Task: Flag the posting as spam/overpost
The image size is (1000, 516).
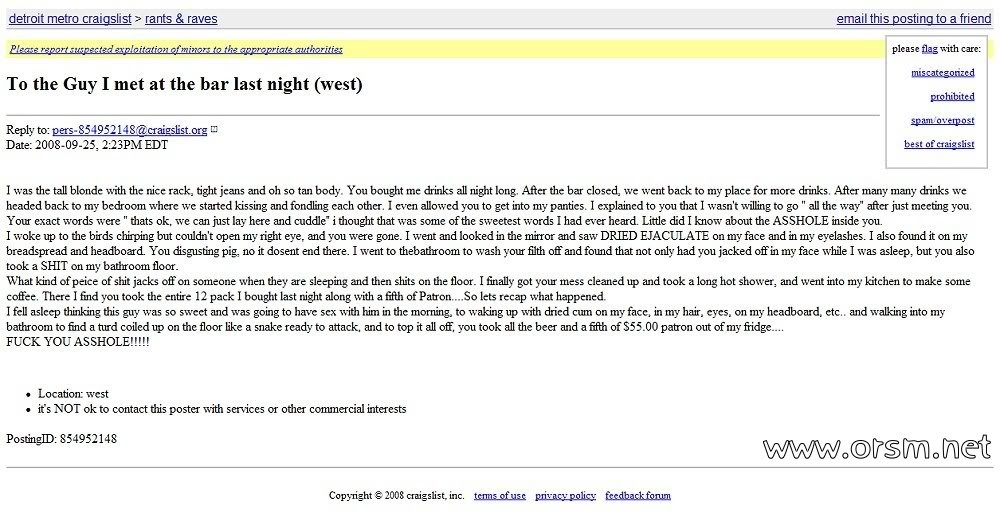Action: [x=942, y=121]
